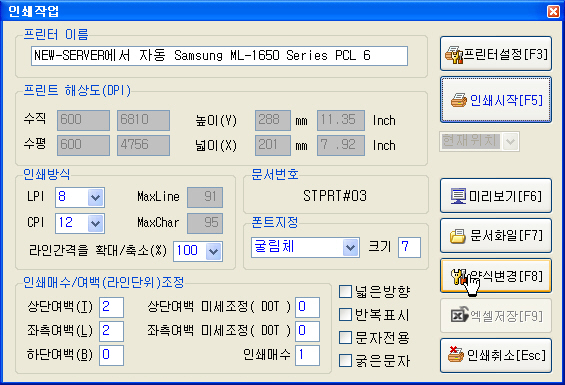Click the monitor icon on 미리보기[F6]
The width and height of the screenshot is (565, 385).
coord(458,196)
